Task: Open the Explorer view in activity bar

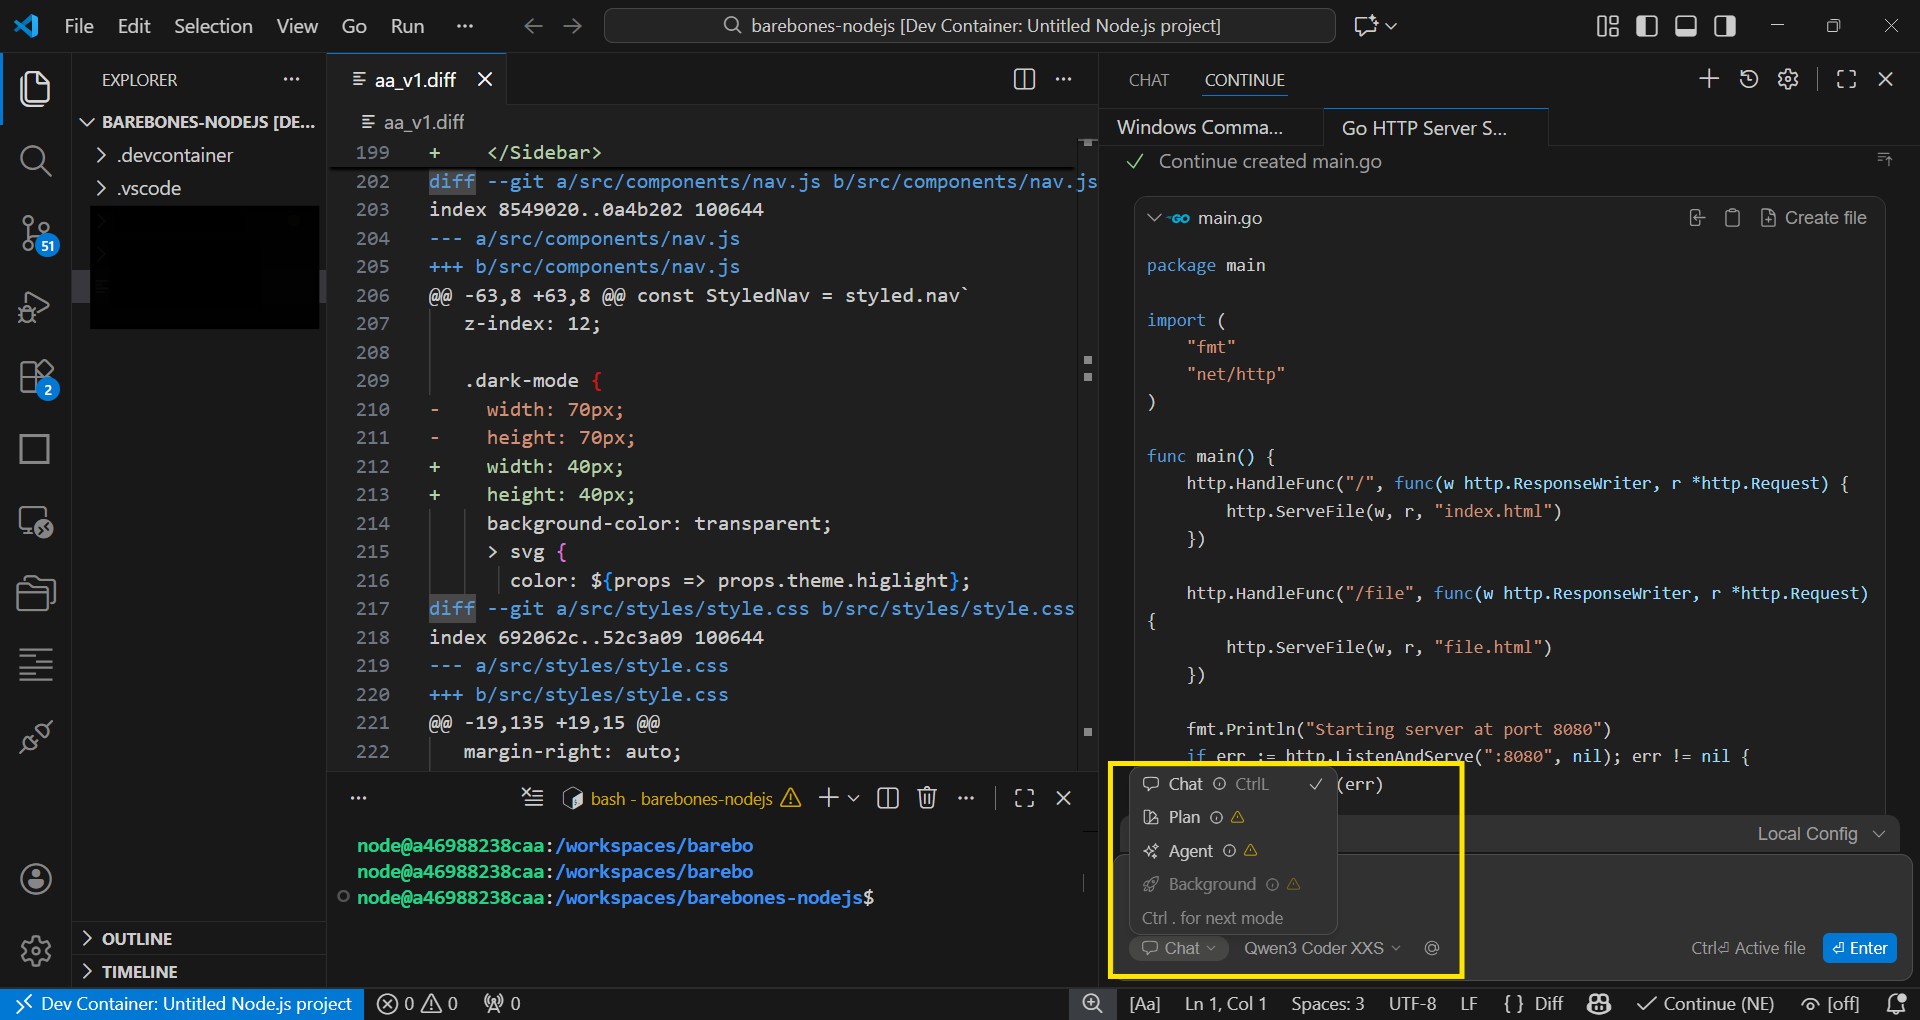Action: pyautogui.click(x=36, y=89)
